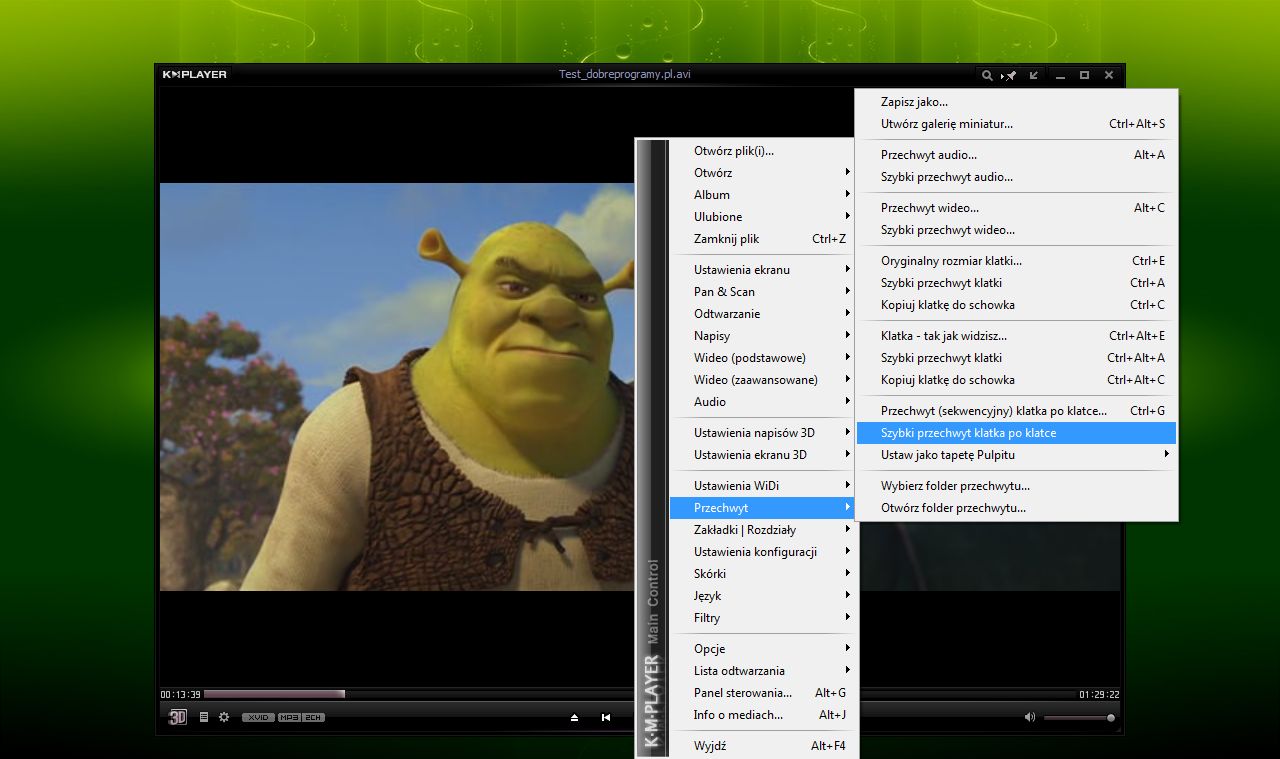Toggle the always-on-top pin icon
This screenshot has height=759, width=1280.
coord(1010,75)
